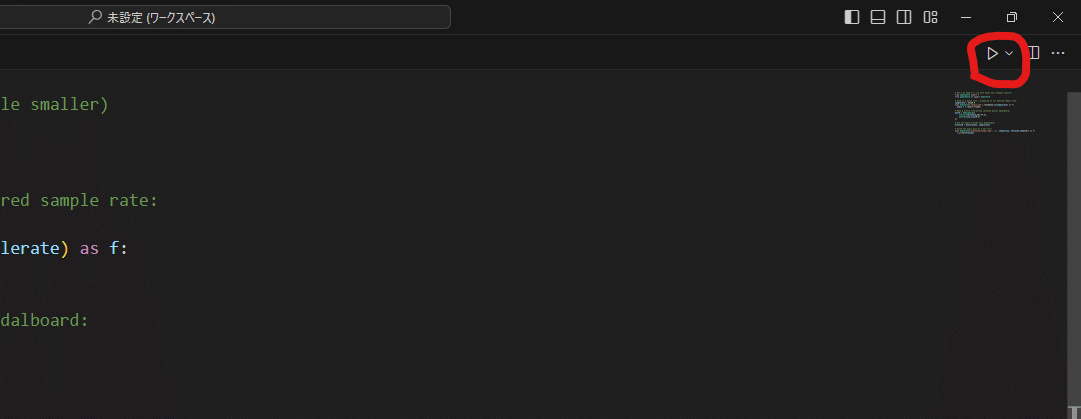Place cursor on the word "smaller" comment
Screen dimensions: 1081x419
[x=70, y=105]
